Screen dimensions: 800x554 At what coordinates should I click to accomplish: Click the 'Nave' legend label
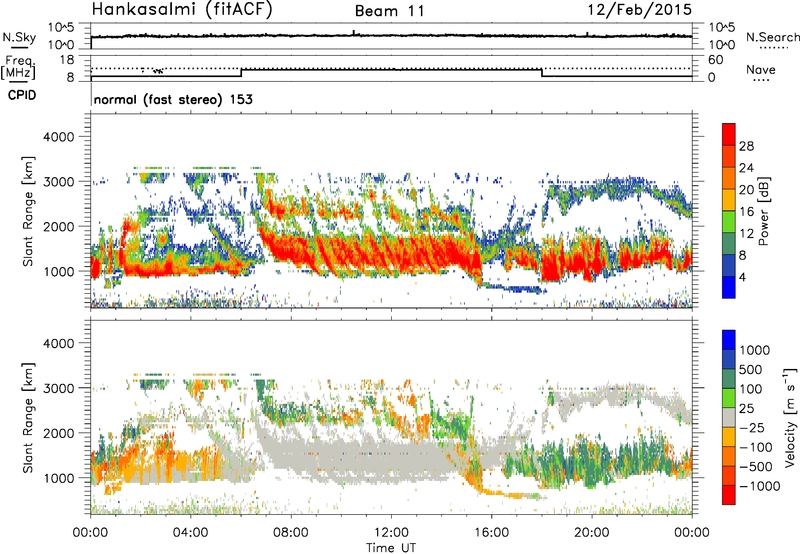[761, 69]
